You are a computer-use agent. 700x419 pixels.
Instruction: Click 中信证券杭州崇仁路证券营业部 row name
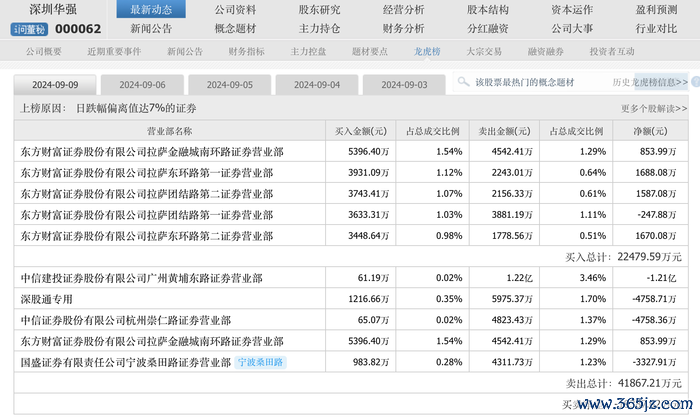pyautogui.click(x=125, y=320)
